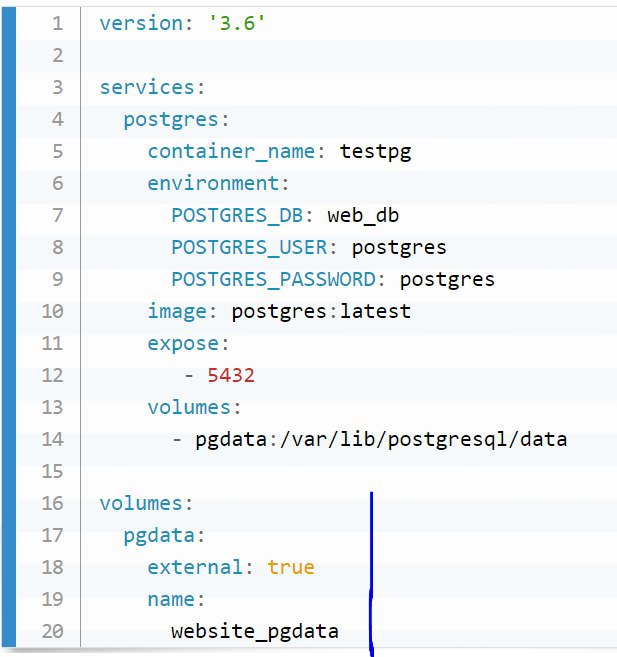Image resolution: width=617 pixels, height=657 pixels.
Task: Click line number 15 in the gutter
Action: tap(52, 471)
